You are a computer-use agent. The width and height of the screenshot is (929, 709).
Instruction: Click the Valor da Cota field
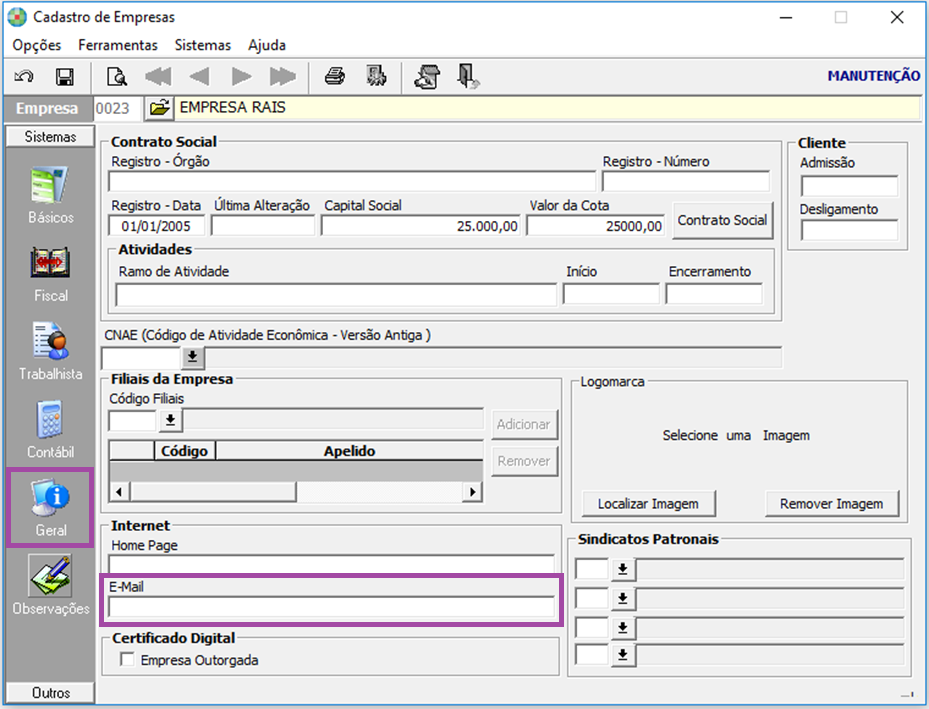[x=595, y=226]
